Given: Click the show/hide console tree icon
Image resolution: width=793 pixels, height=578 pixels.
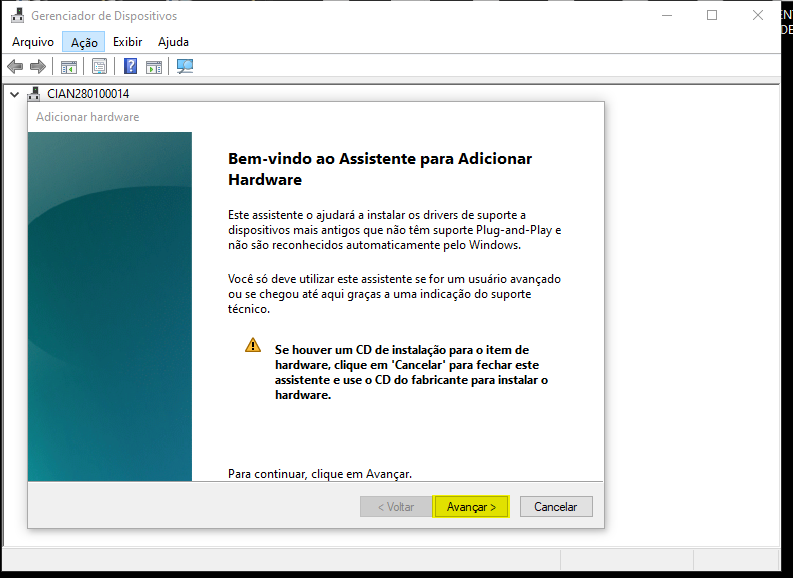Looking at the screenshot, I should (69, 66).
